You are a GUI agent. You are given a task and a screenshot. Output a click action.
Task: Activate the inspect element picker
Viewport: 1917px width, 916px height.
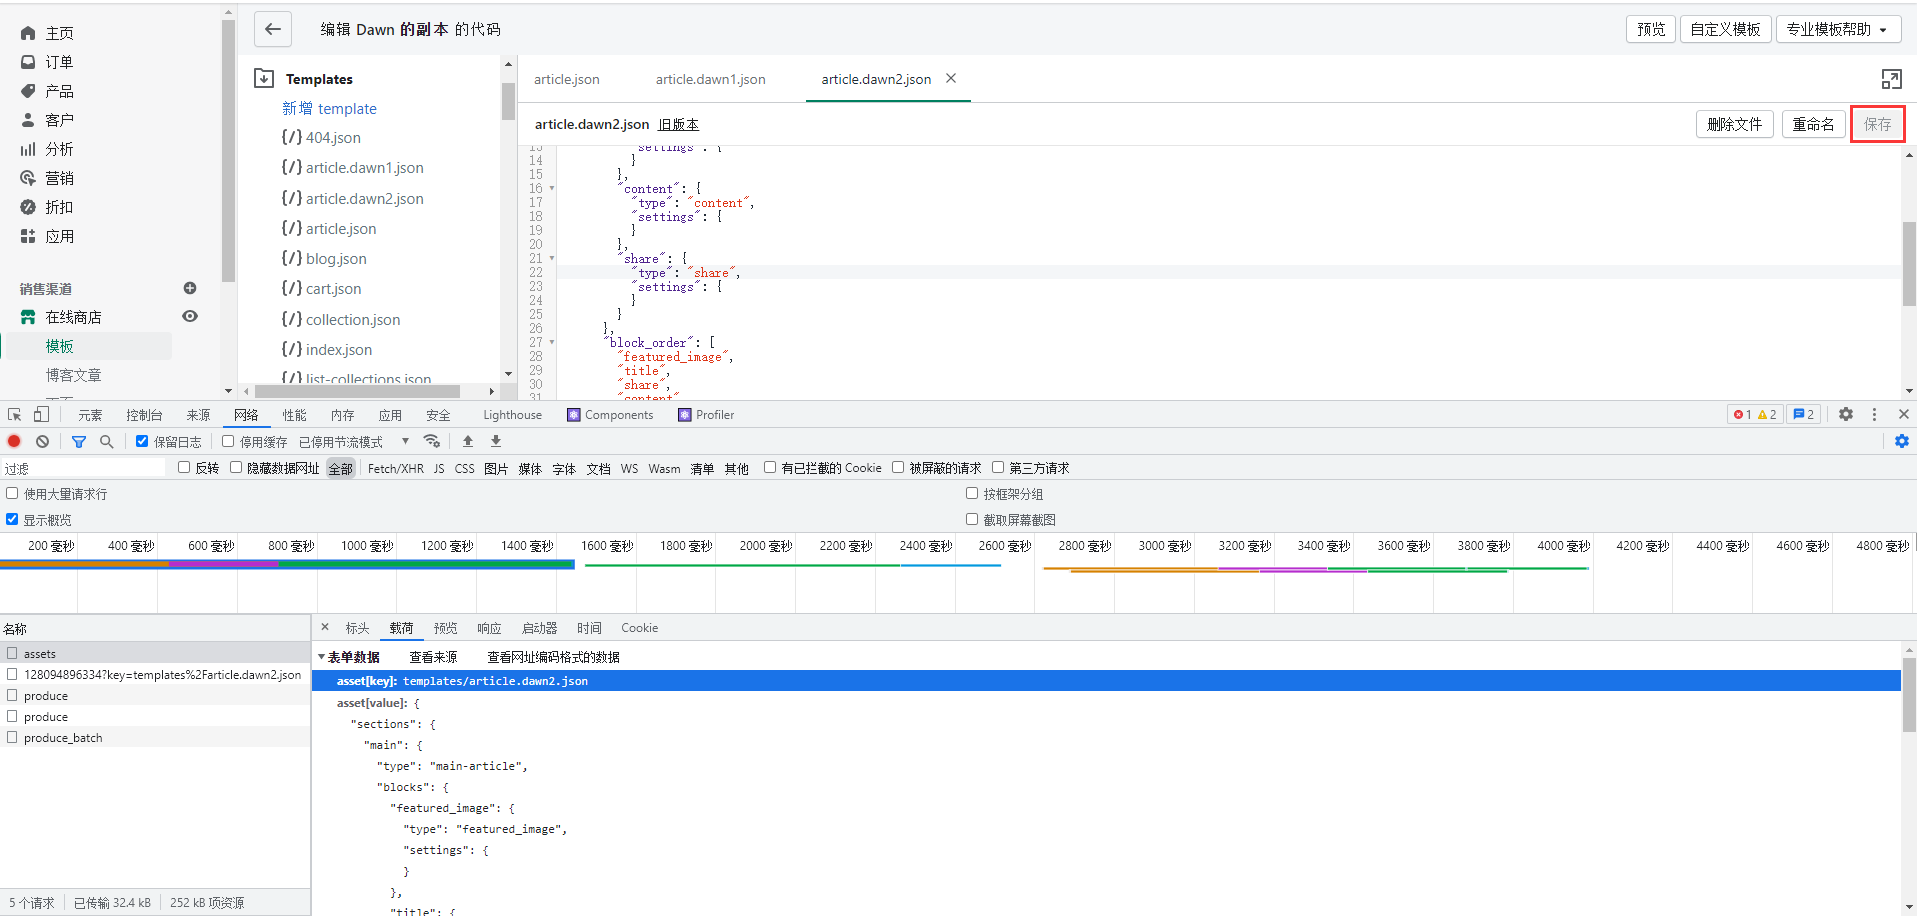[15, 414]
